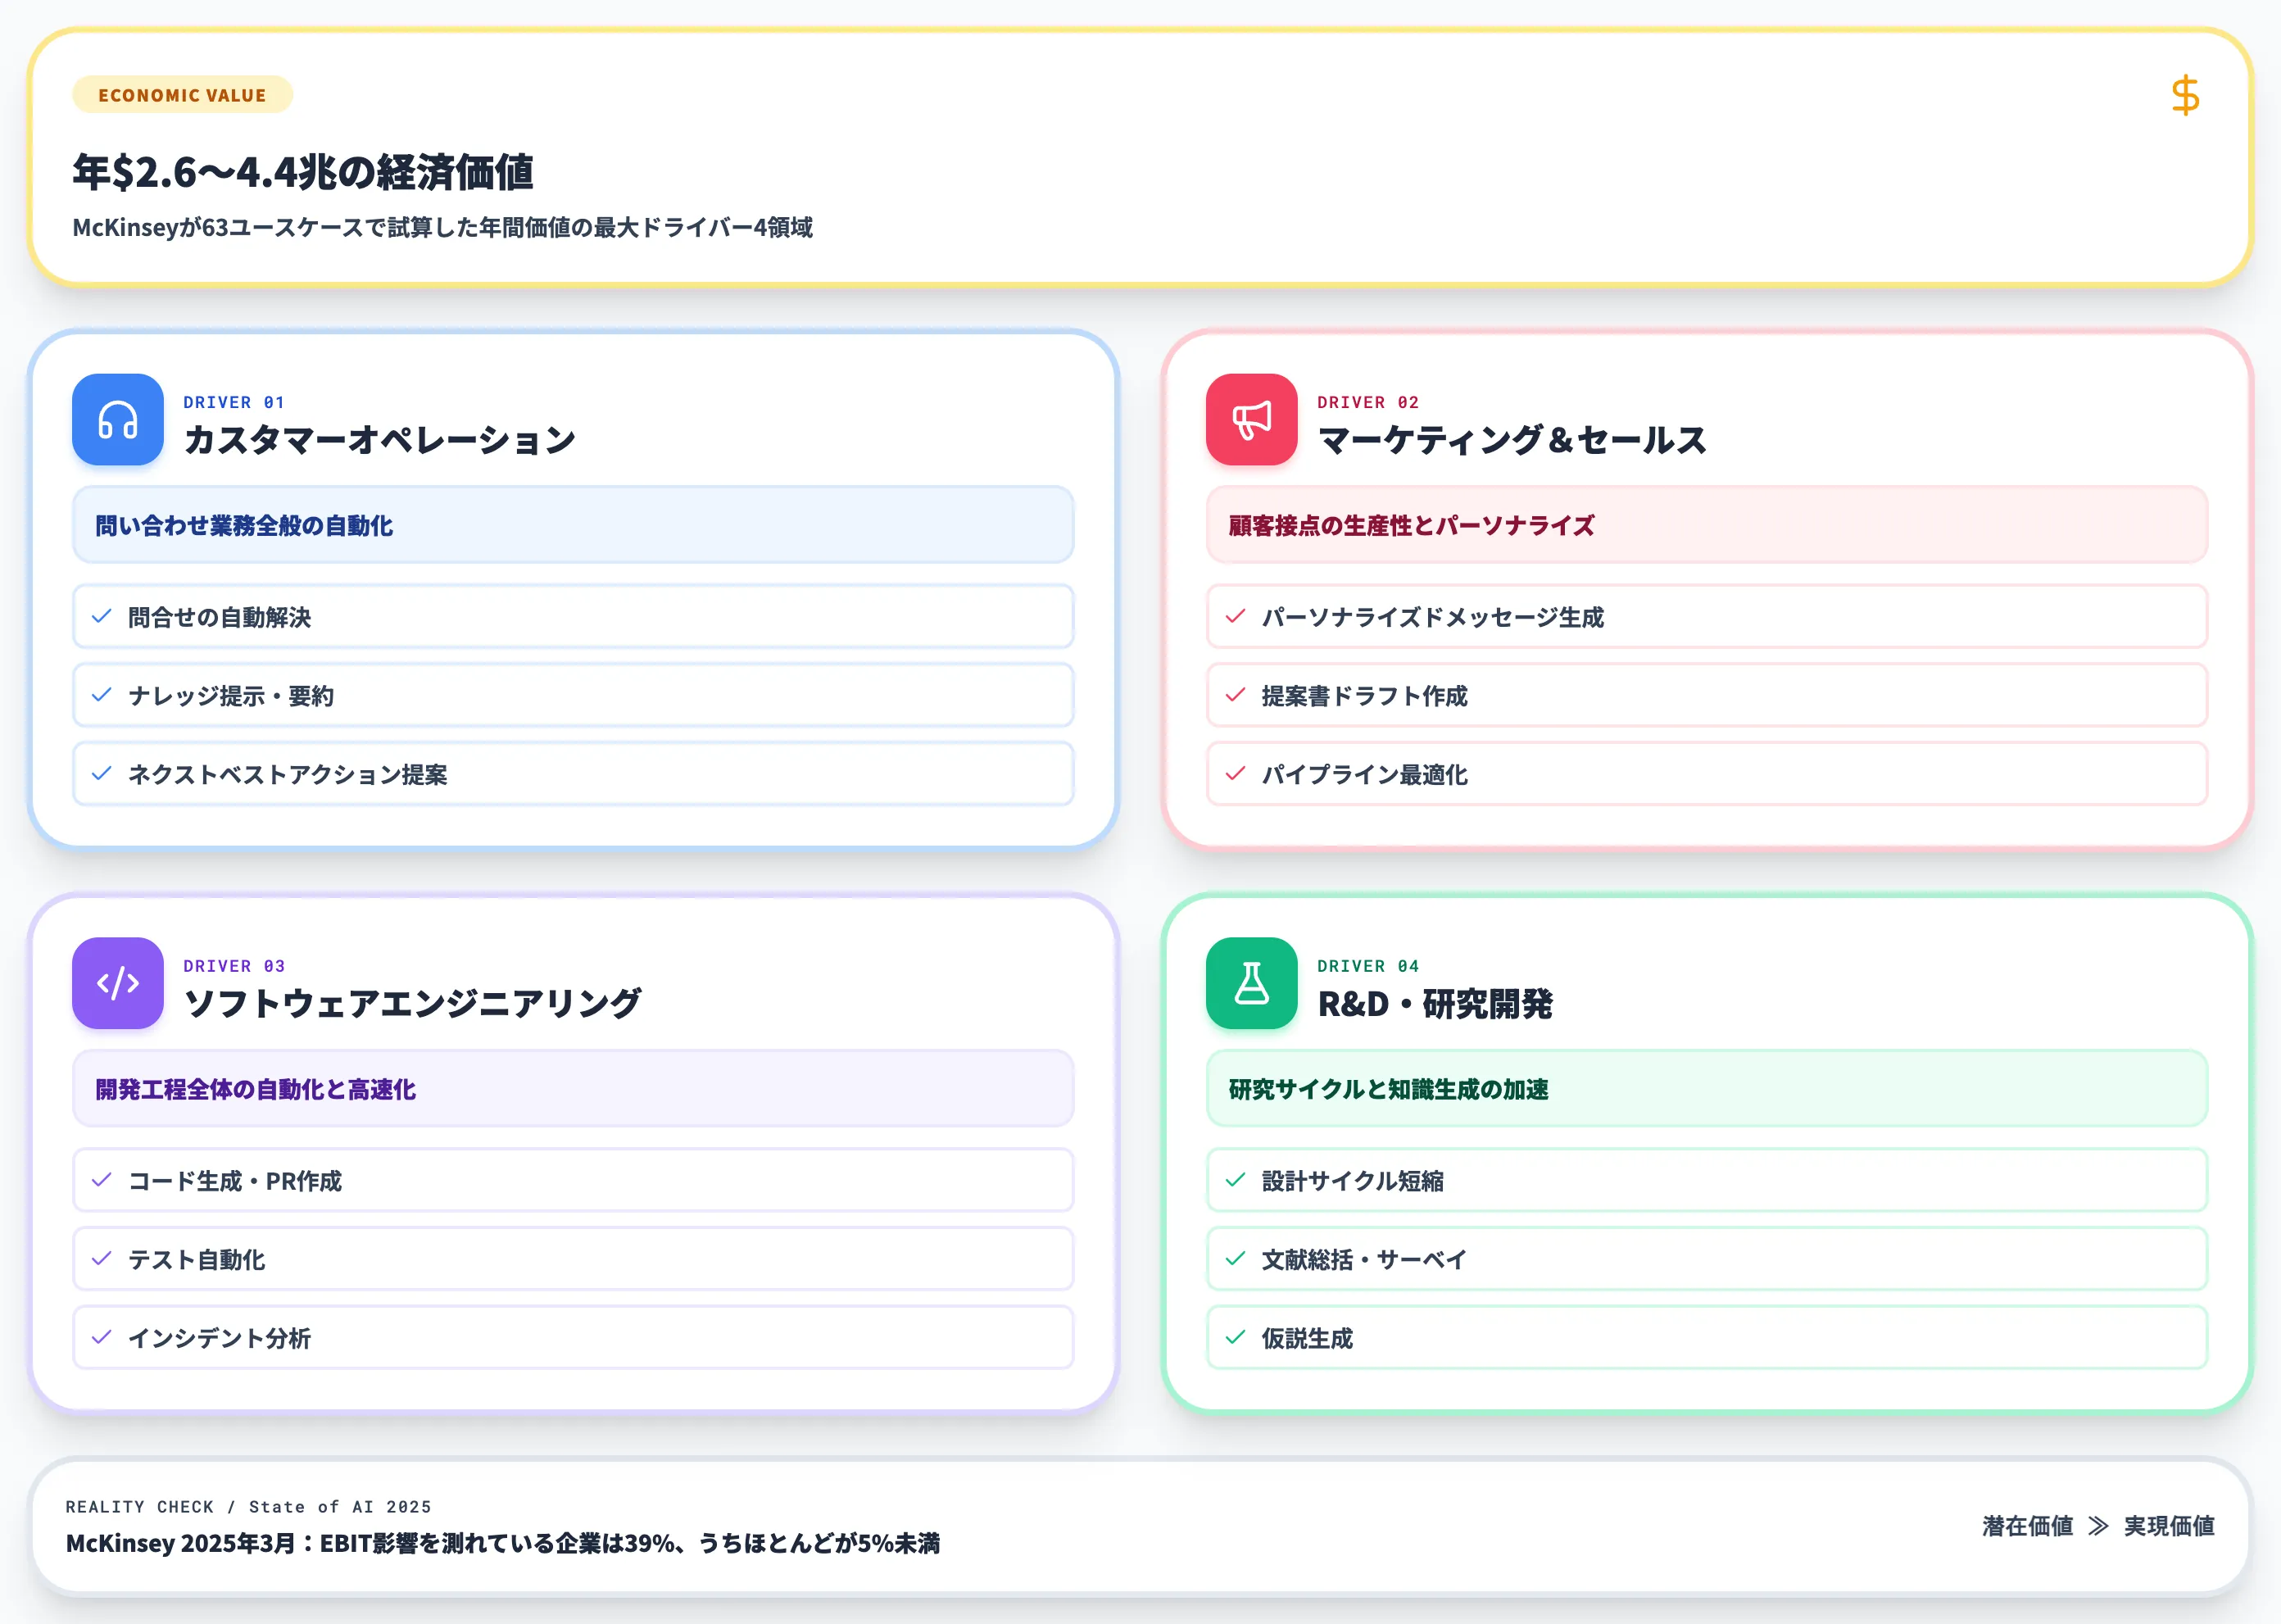Click the DRIVER 03 label
The width and height of the screenshot is (2281, 1624).
(x=234, y=966)
